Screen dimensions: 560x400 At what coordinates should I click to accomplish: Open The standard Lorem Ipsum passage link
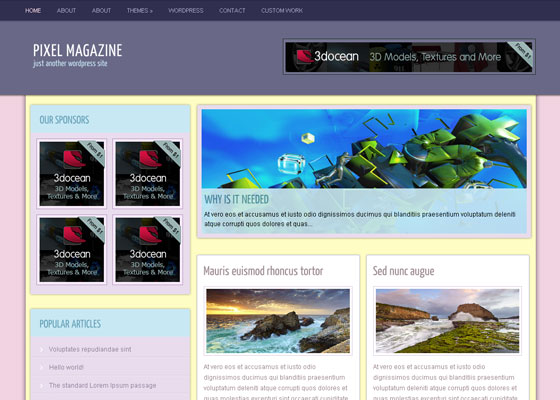tap(102, 385)
